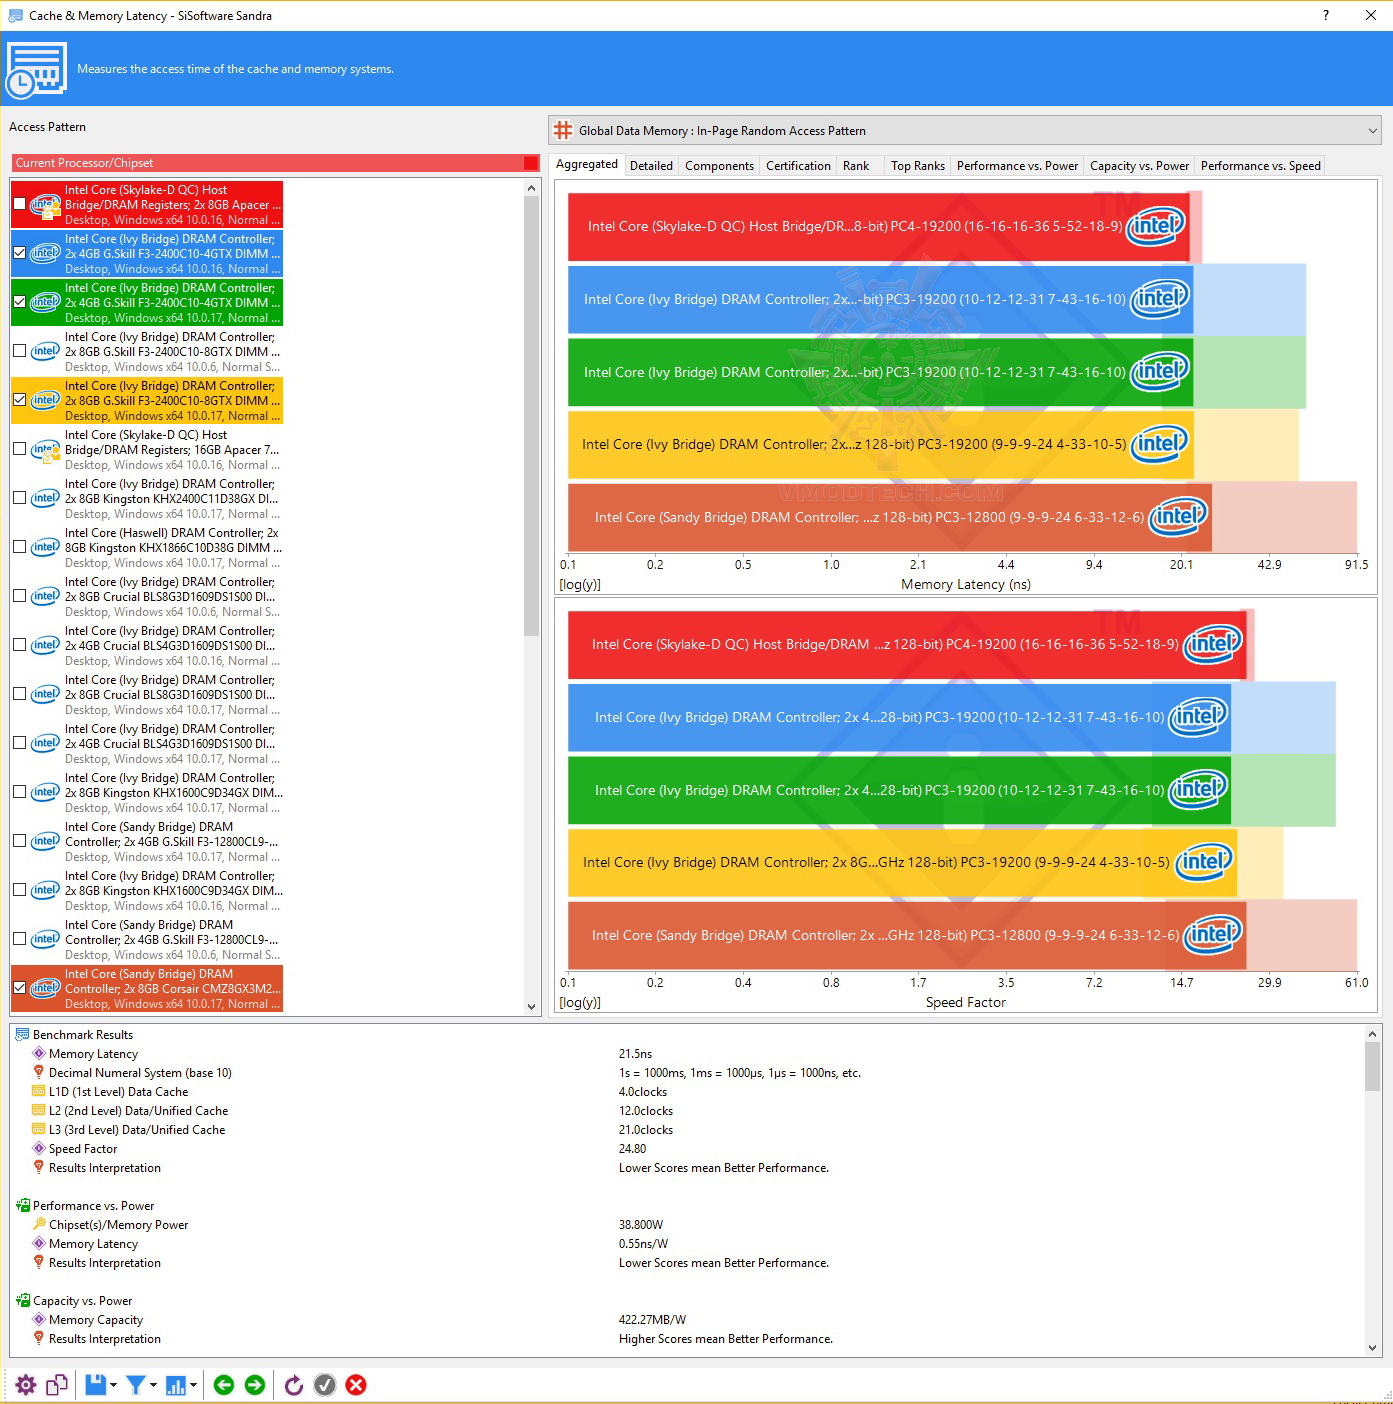
Task: Click the L1D Data Cache icon
Action: [39, 1092]
